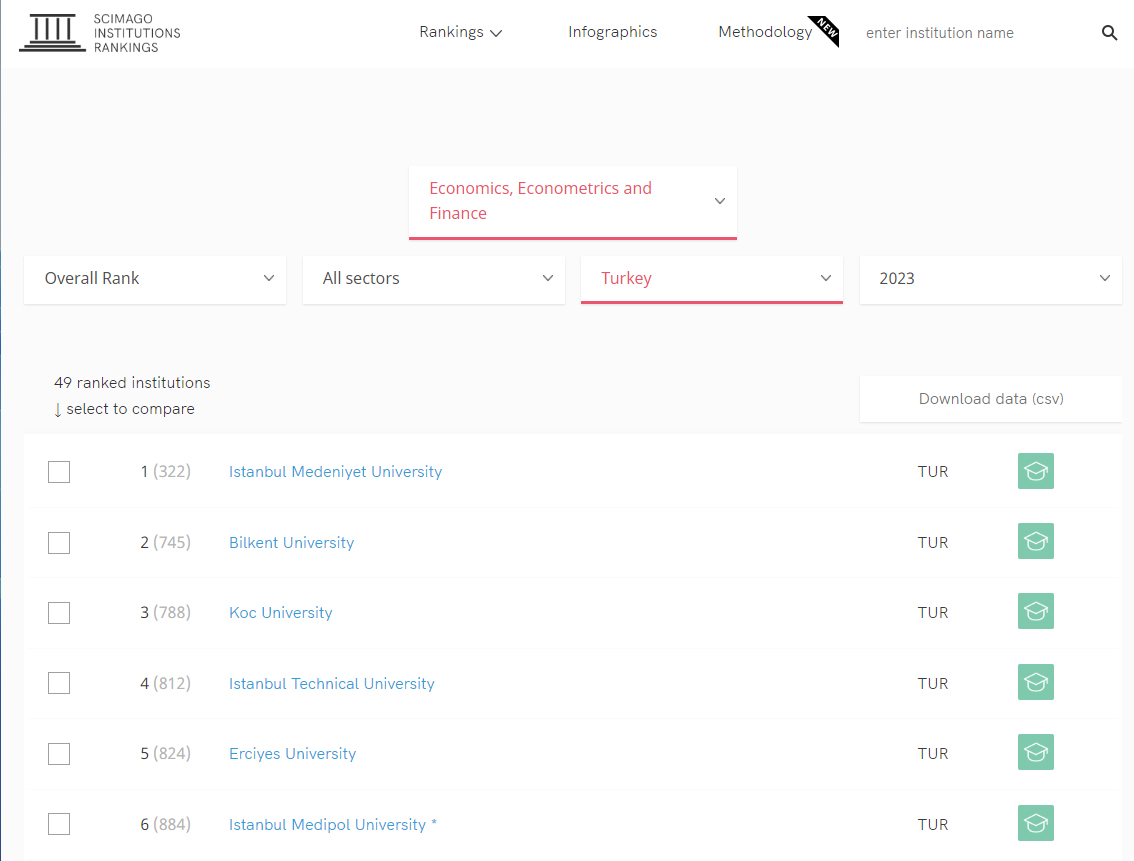The height and width of the screenshot is (861, 1134).
Task: Click the university icon for Istanbul Medeniyet University
Action: tap(1035, 471)
